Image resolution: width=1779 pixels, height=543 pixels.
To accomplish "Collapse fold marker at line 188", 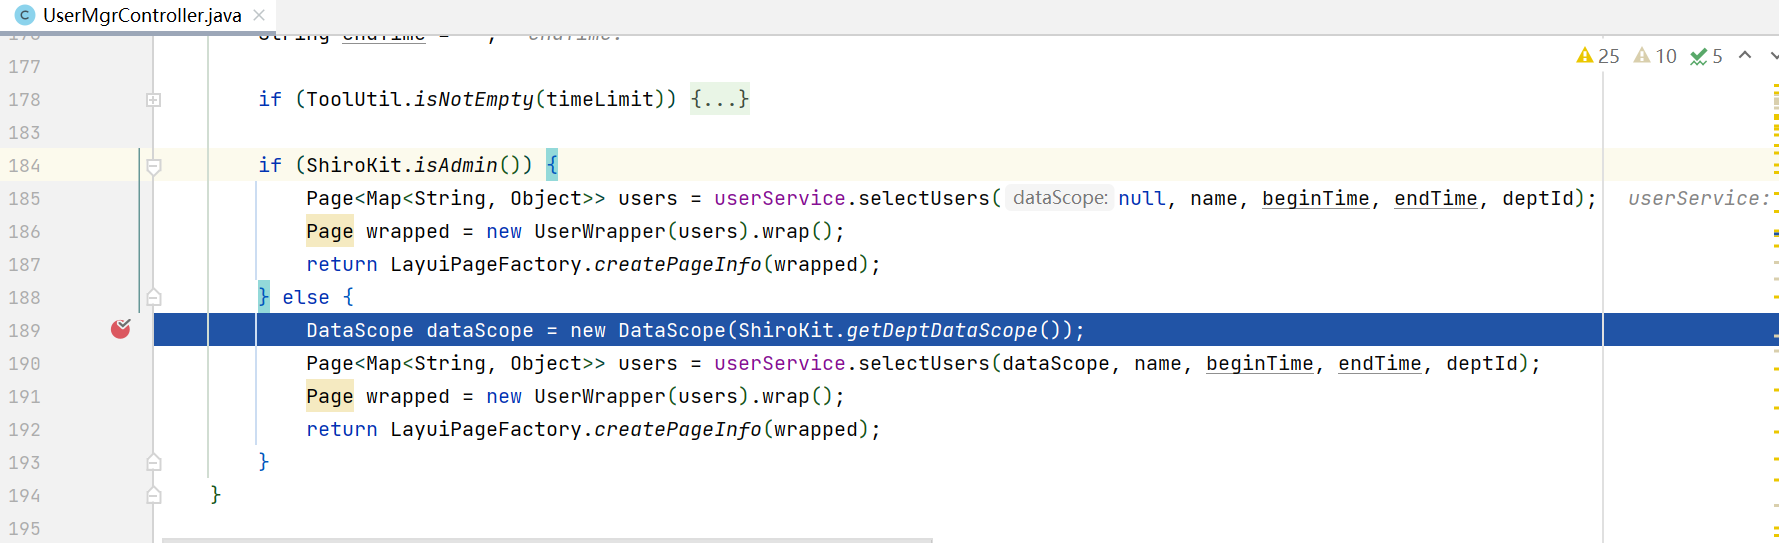I will (154, 297).
